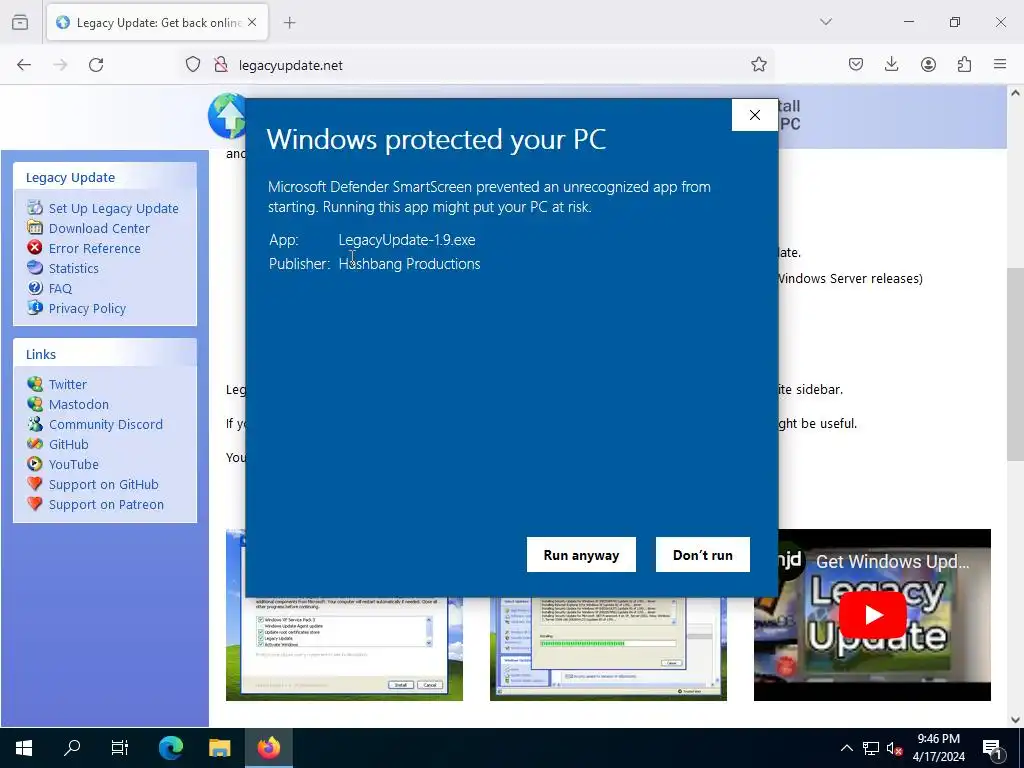The height and width of the screenshot is (768, 1024).
Task: Open clock showing 9:46 PM
Action: tap(938, 748)
